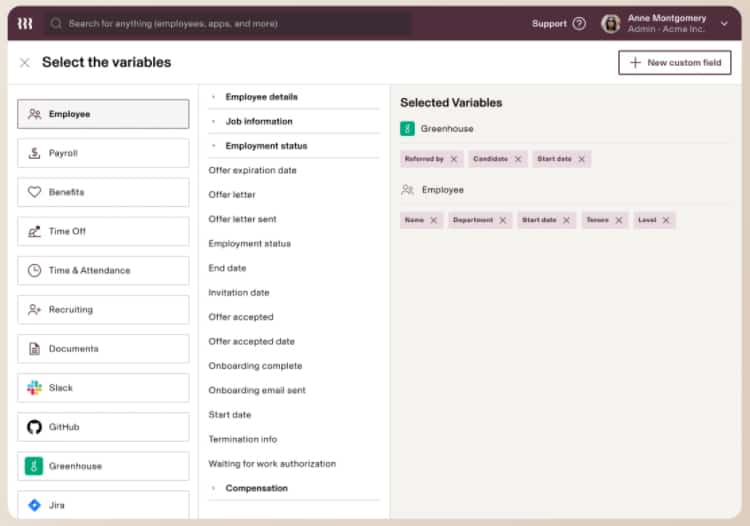Open the Support help icon

point(579,23)
